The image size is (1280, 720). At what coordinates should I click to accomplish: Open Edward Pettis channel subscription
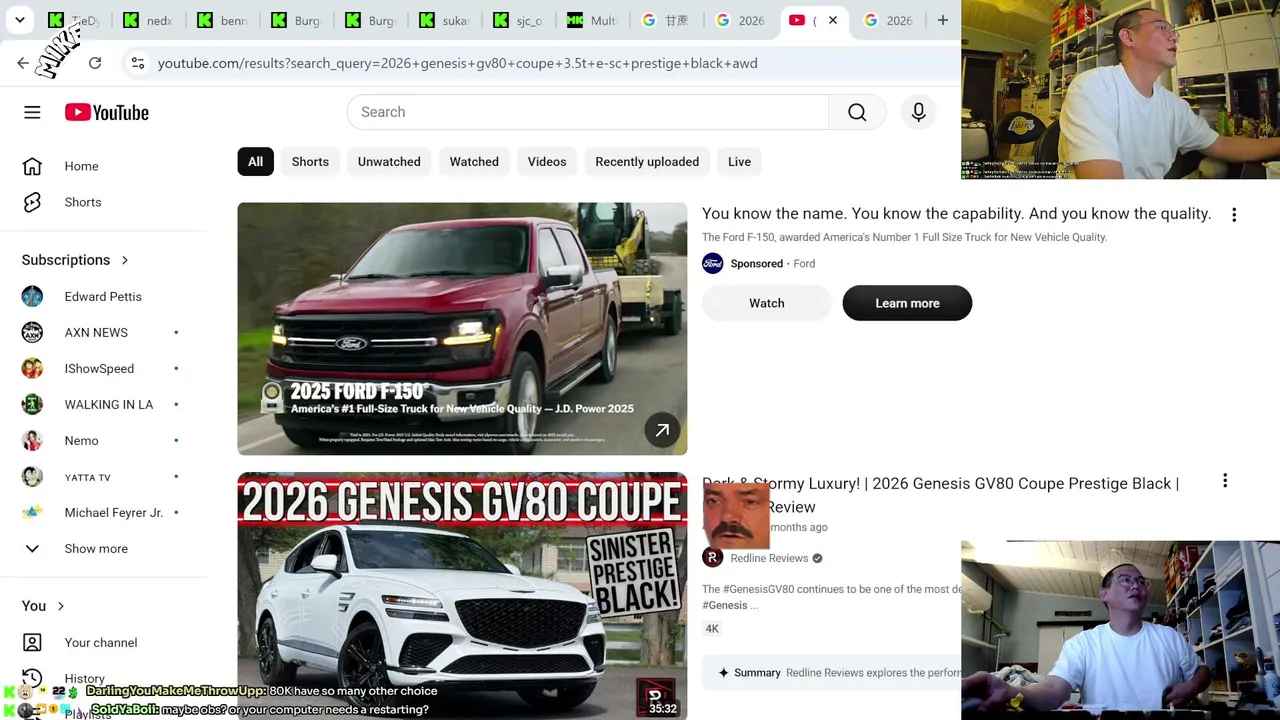(x=103, y=296)
